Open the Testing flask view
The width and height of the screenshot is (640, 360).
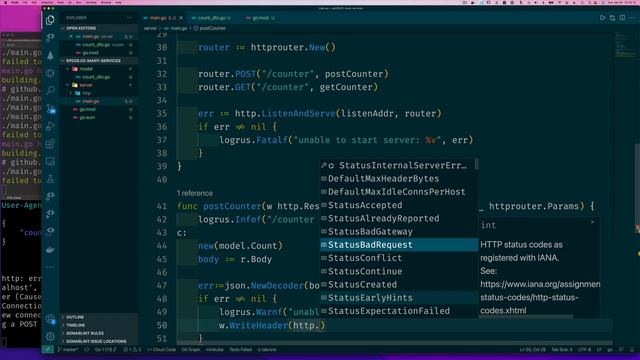click(50, 179)
